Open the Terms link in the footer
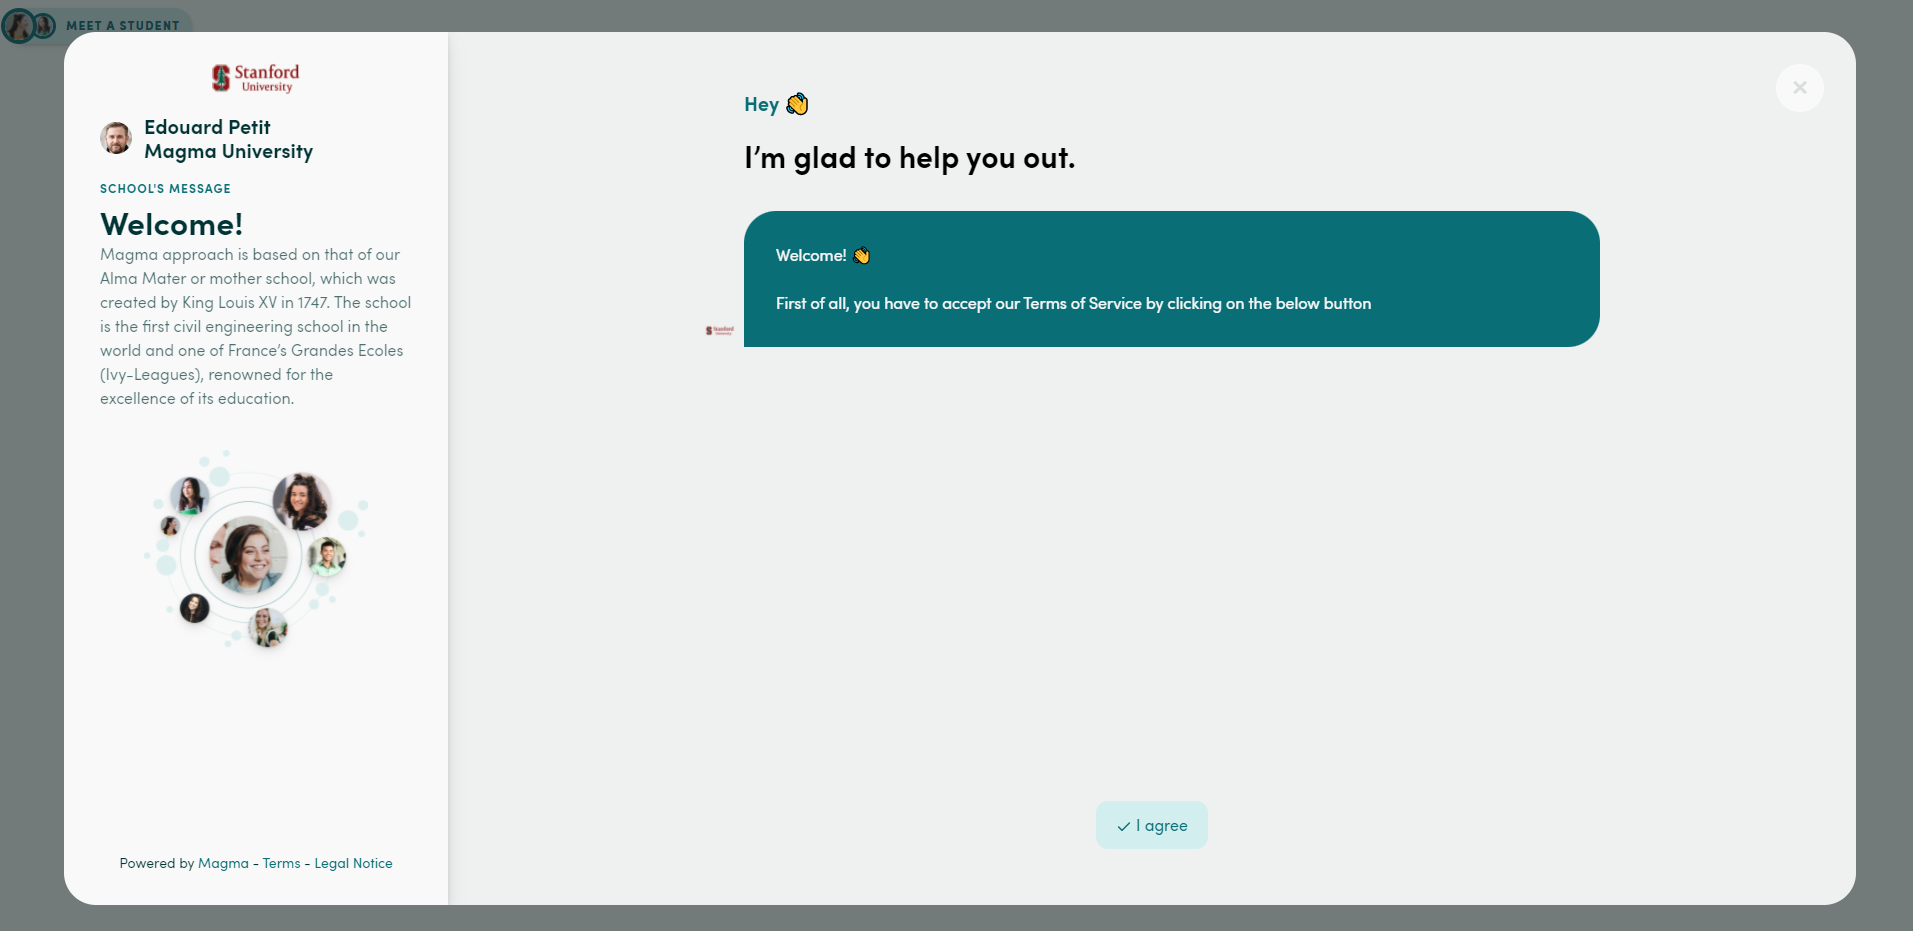 point(281,863)
